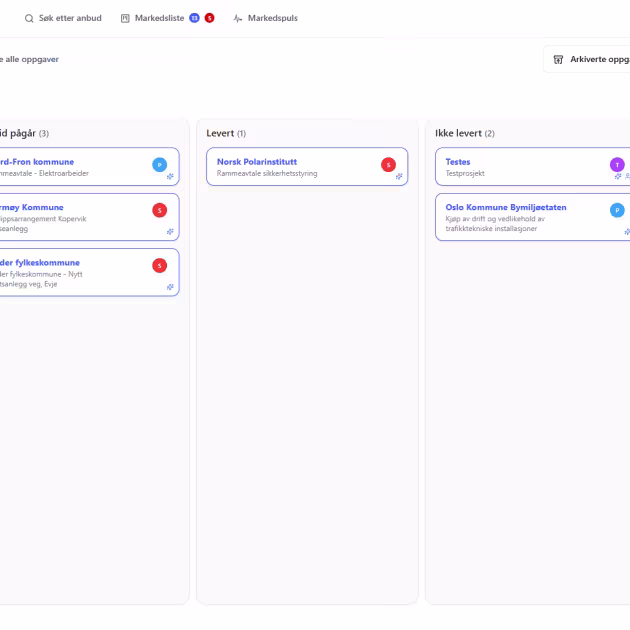Viewport: 630px width, 630px height.
Task: Click the search magnifier icon in top navigation
Action: coord(29,18)
